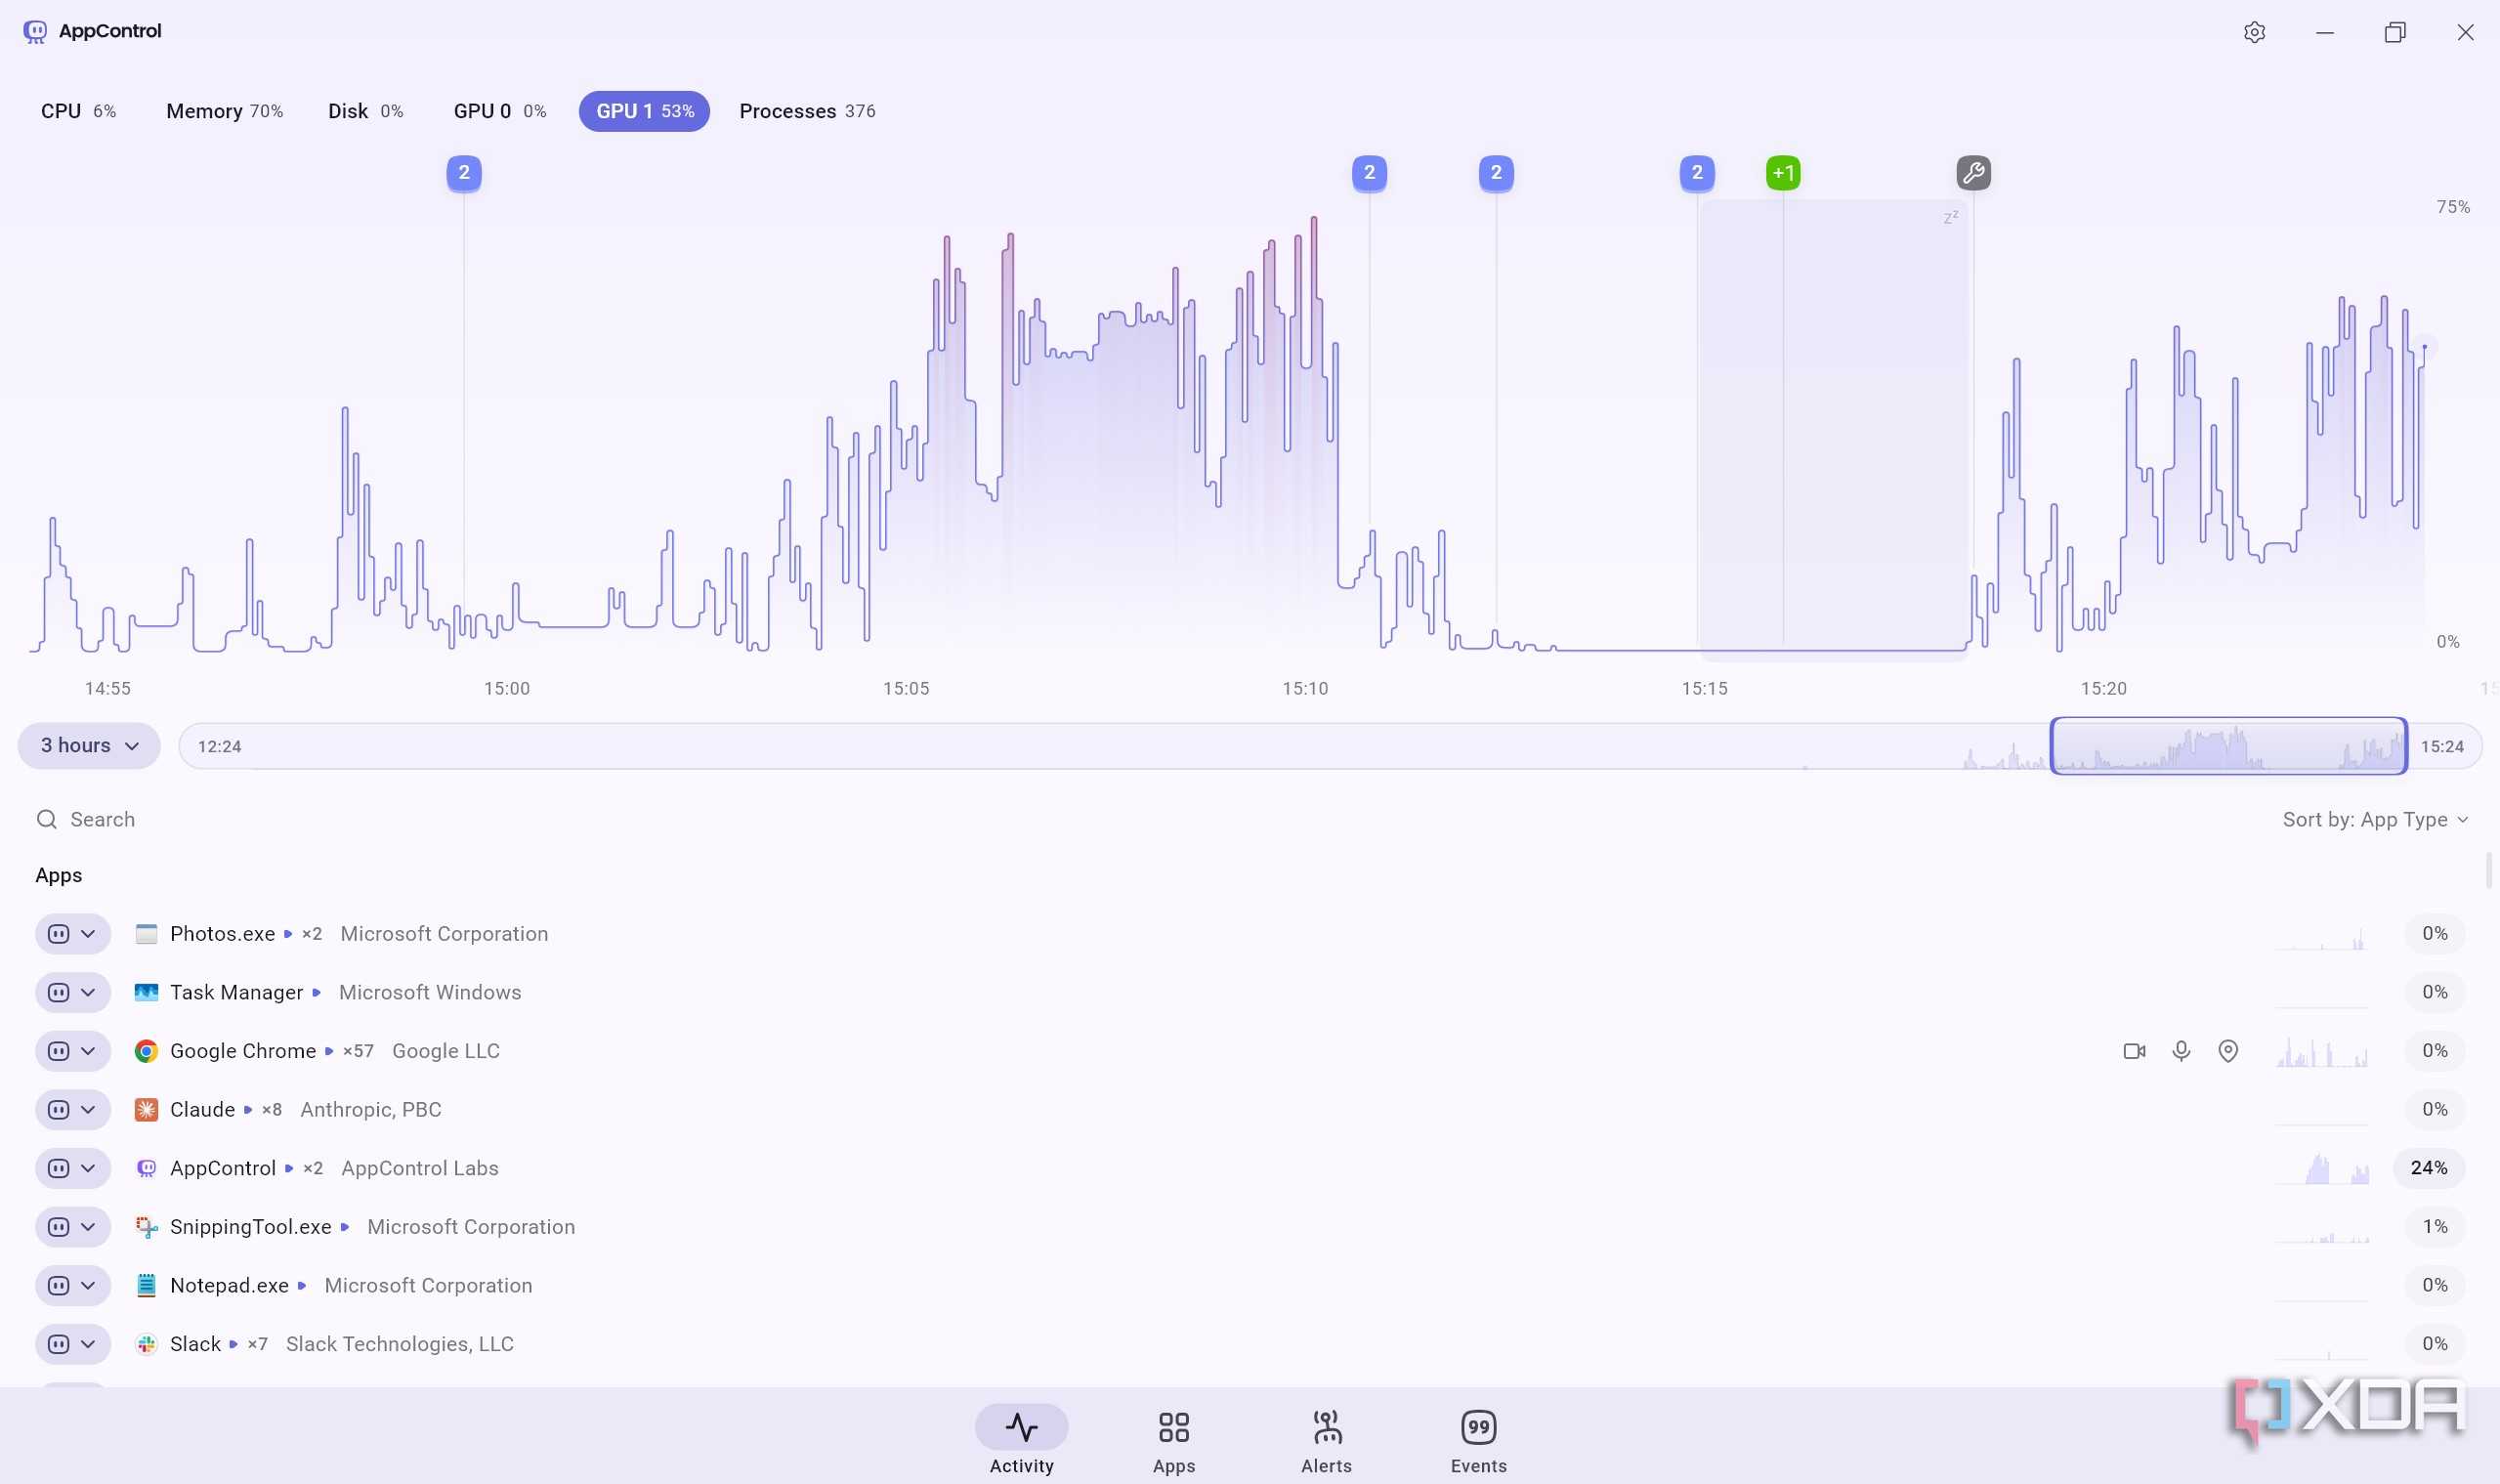
Task: Click the green +1 event marker
Action: (x=1783, y=173)
